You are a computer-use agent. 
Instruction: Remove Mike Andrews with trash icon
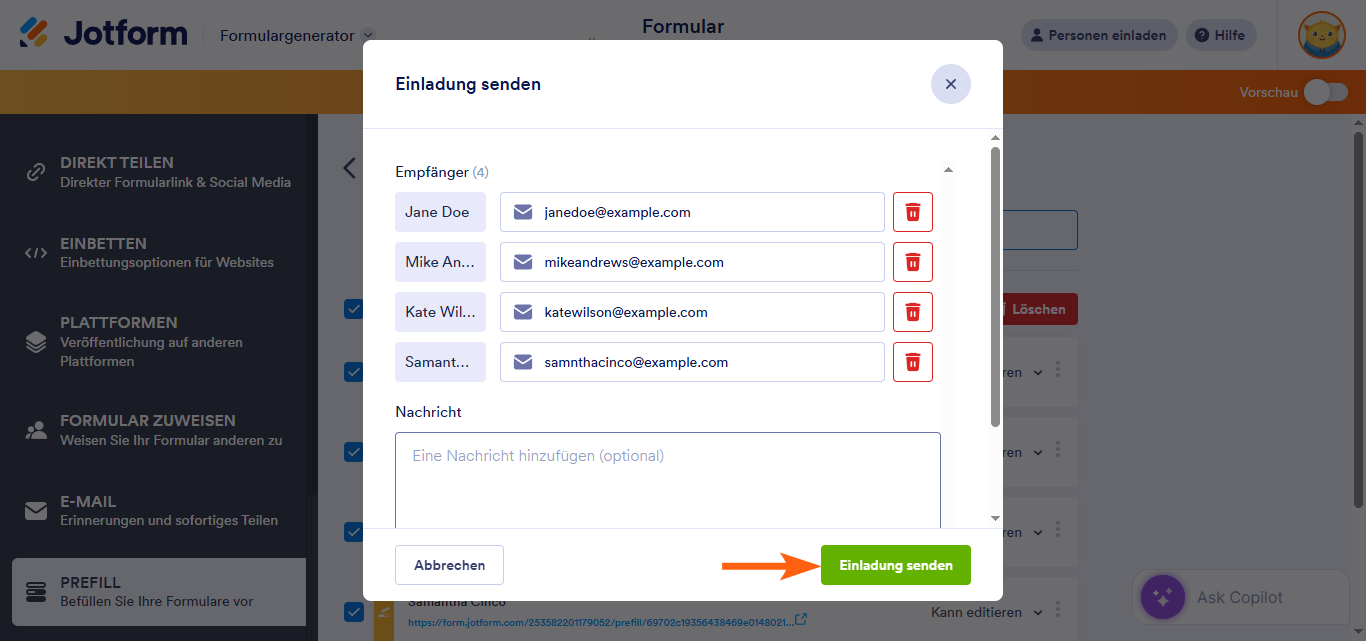pyautogui.click(x=912, y=262)
